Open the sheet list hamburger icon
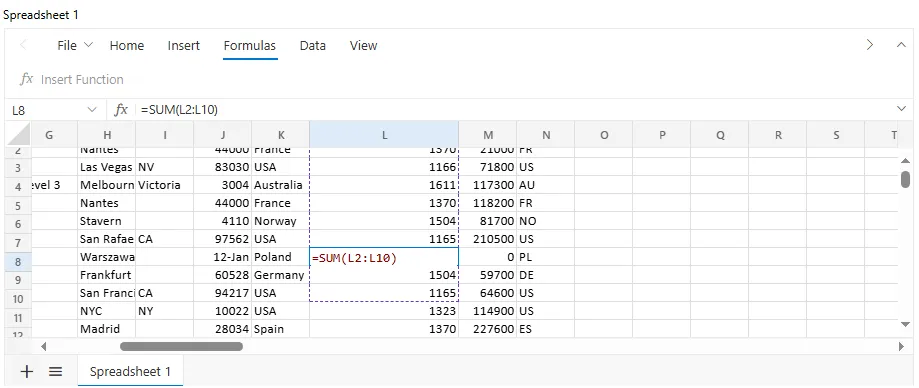 coord(56,371)
